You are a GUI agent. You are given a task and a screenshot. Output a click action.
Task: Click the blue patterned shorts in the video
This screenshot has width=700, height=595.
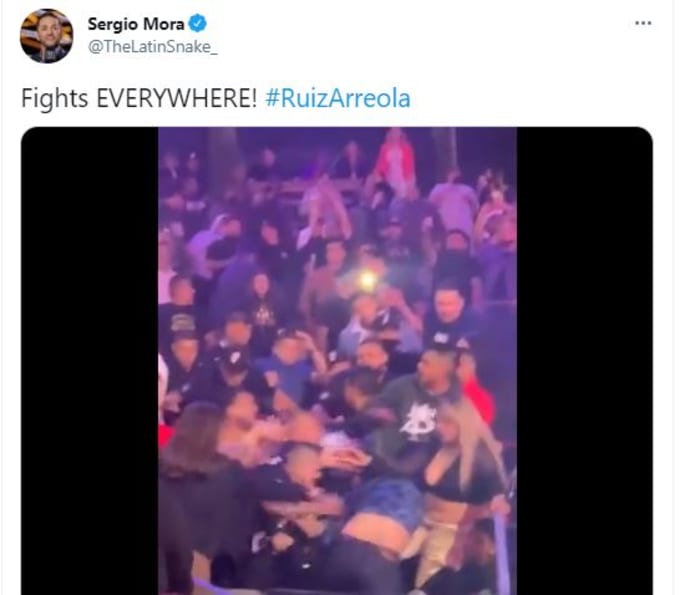[x=388, y=499]
